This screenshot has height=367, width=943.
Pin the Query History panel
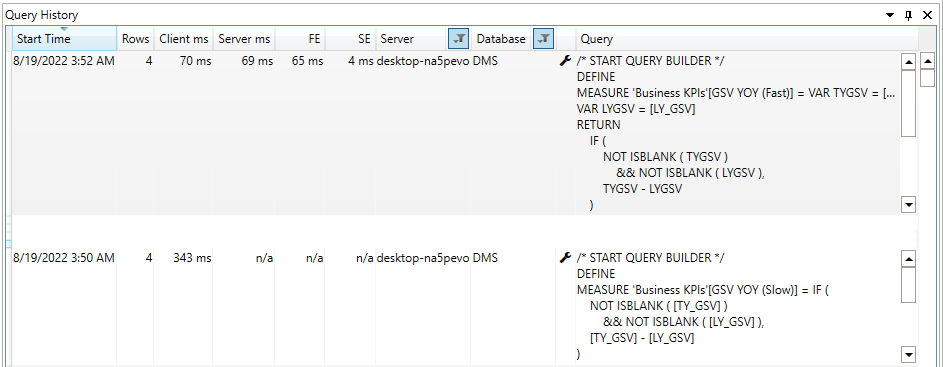coord(908,15)
